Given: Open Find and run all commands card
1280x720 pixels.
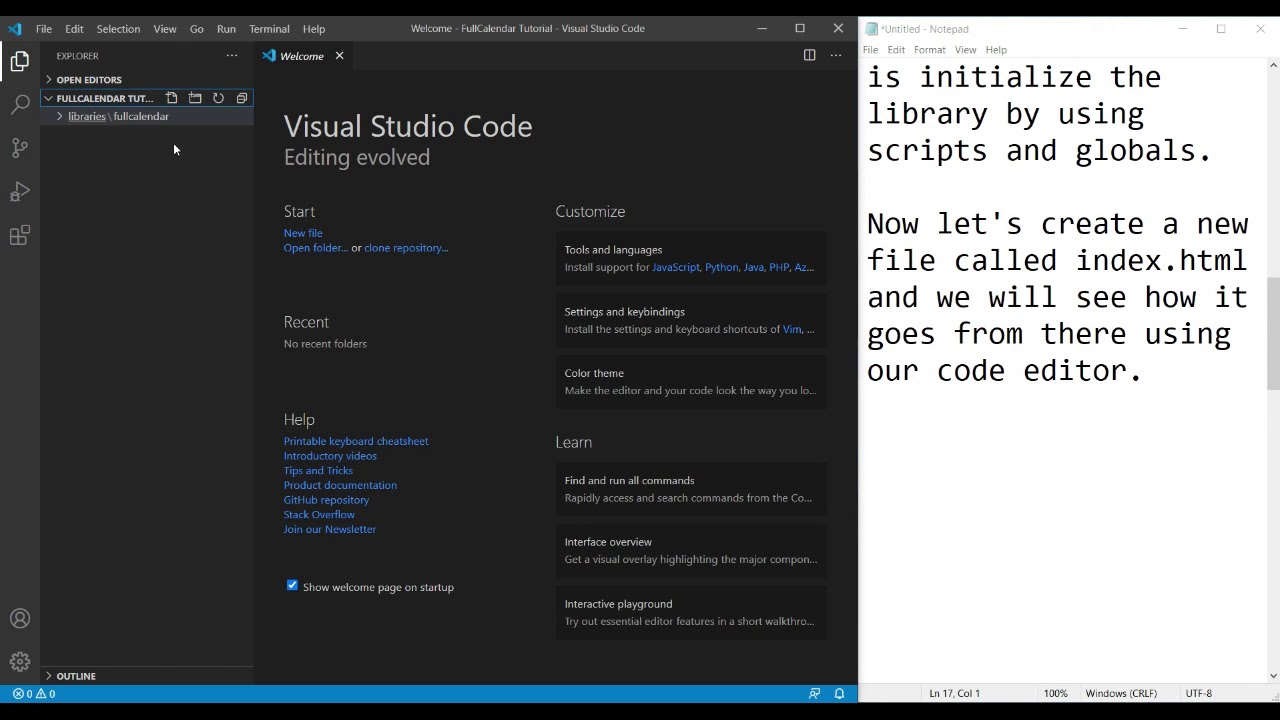Looking at the screenshot, I should click(x=691, y=489).
